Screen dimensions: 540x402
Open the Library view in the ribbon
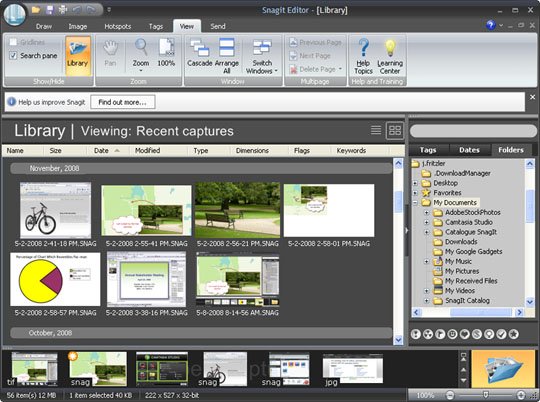tap(78, 55)
